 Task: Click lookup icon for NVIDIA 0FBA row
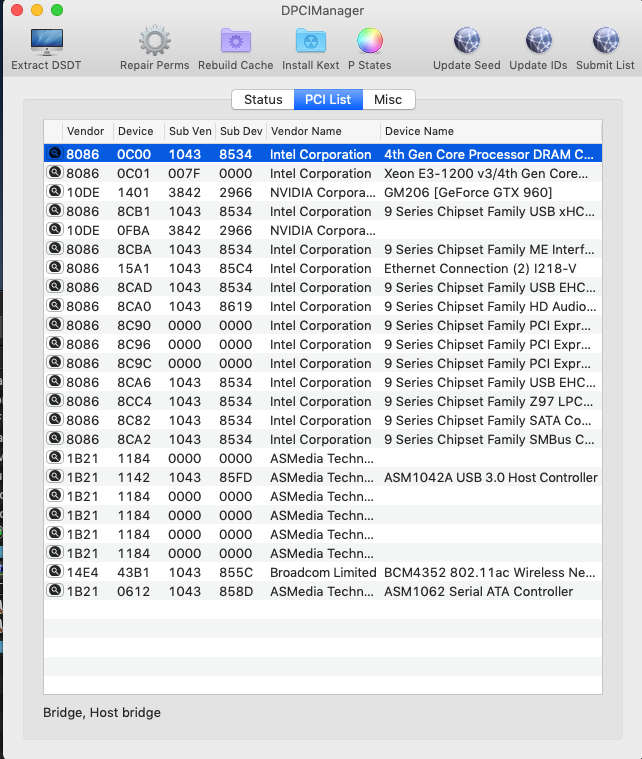(x=55, y=229)
